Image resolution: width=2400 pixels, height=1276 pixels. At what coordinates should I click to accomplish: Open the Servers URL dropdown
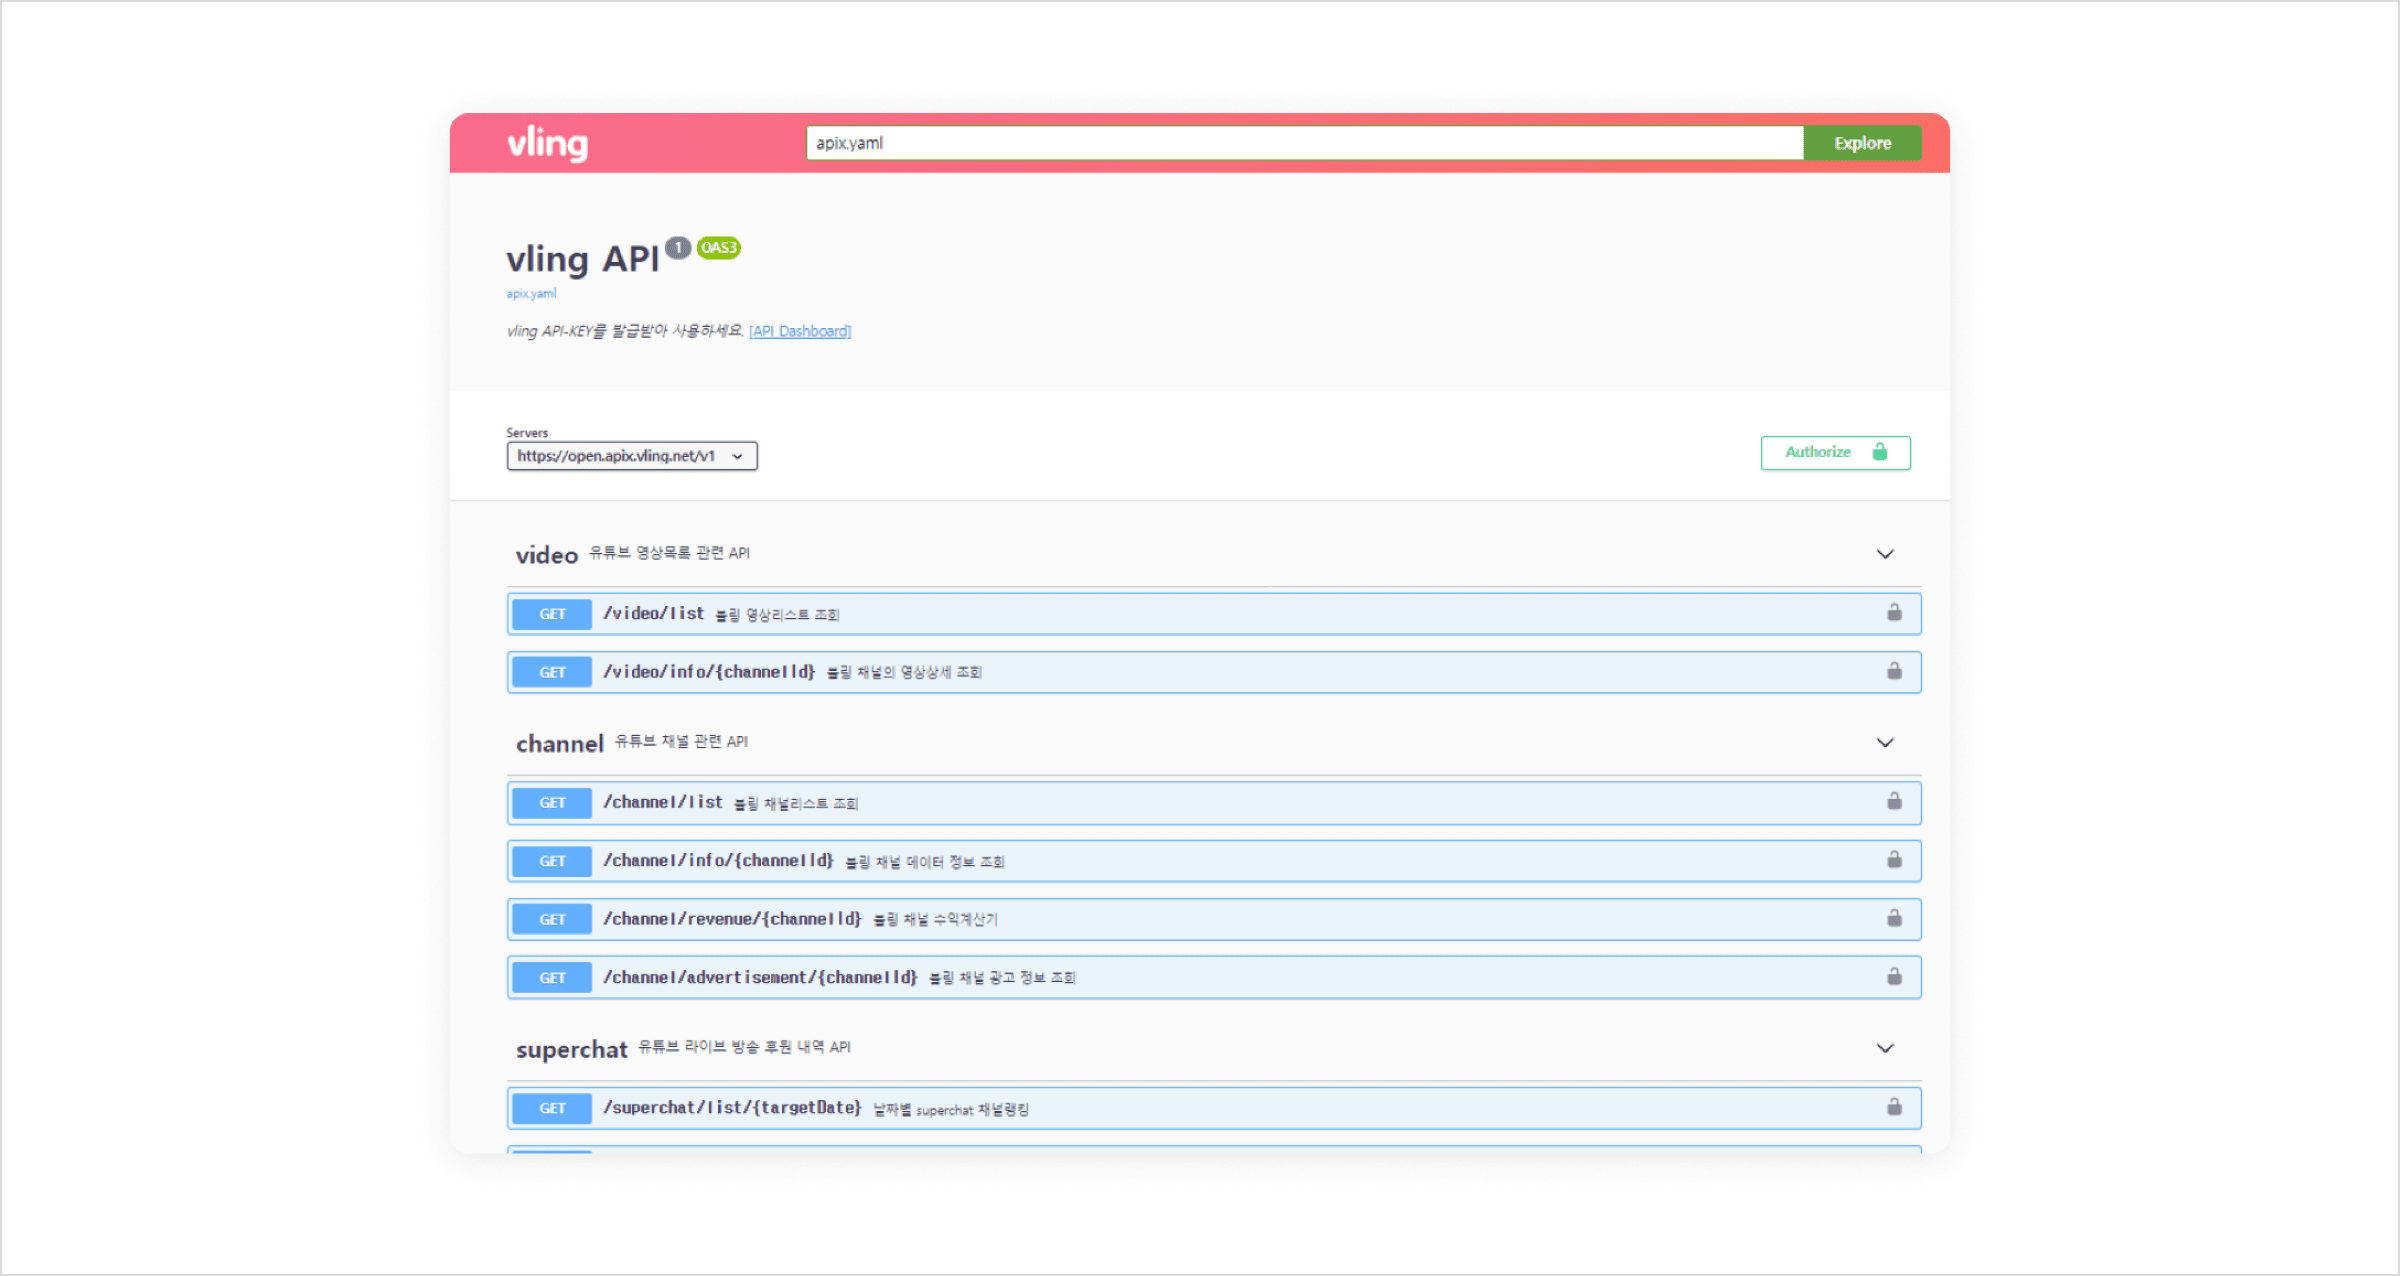tap(631, 456)
